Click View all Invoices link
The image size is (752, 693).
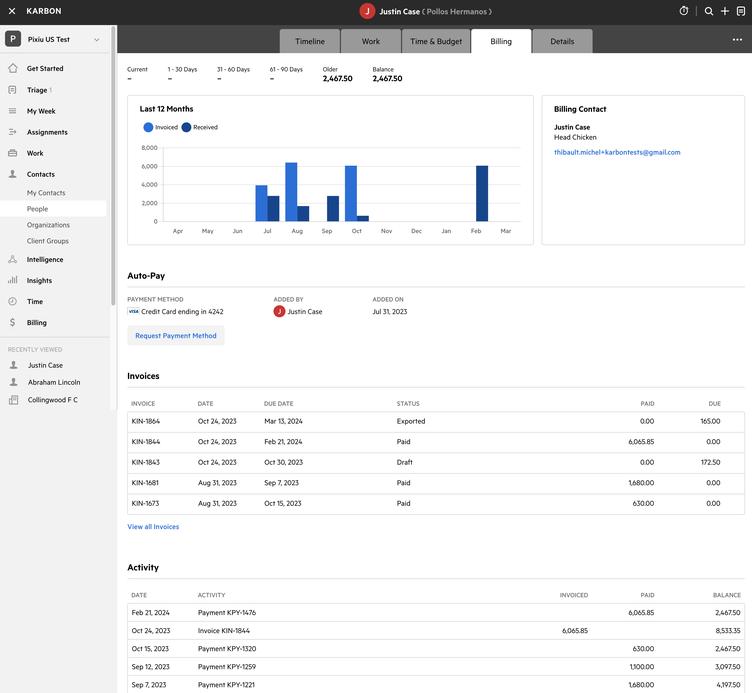point(153,527)
